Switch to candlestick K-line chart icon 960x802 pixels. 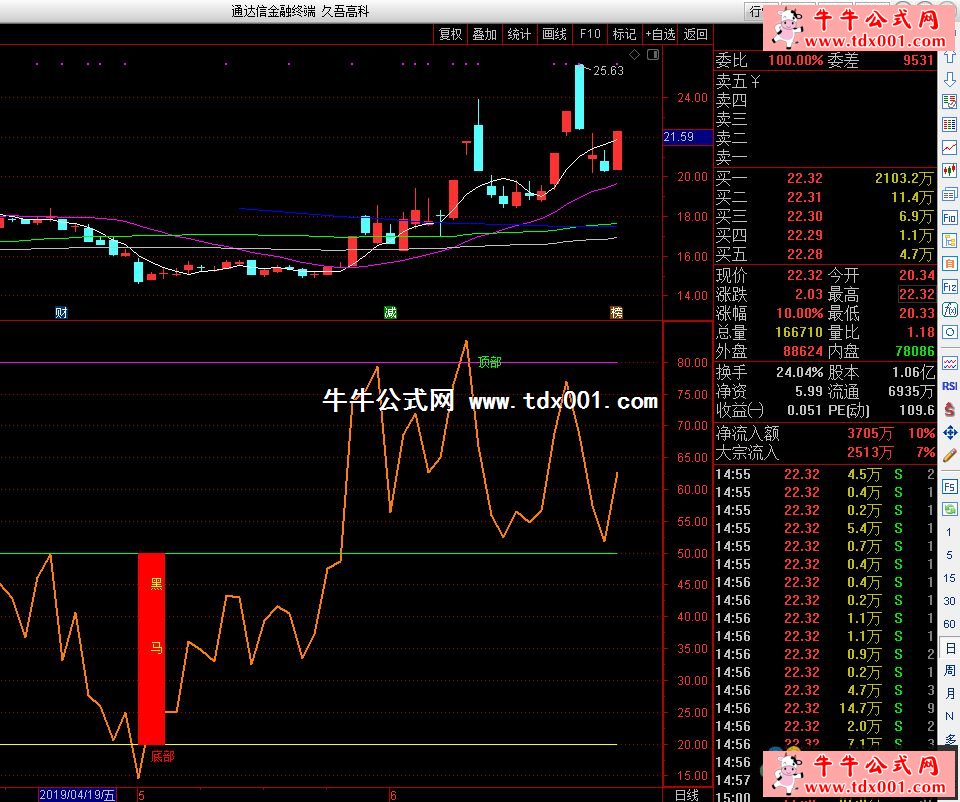point(950,171)
